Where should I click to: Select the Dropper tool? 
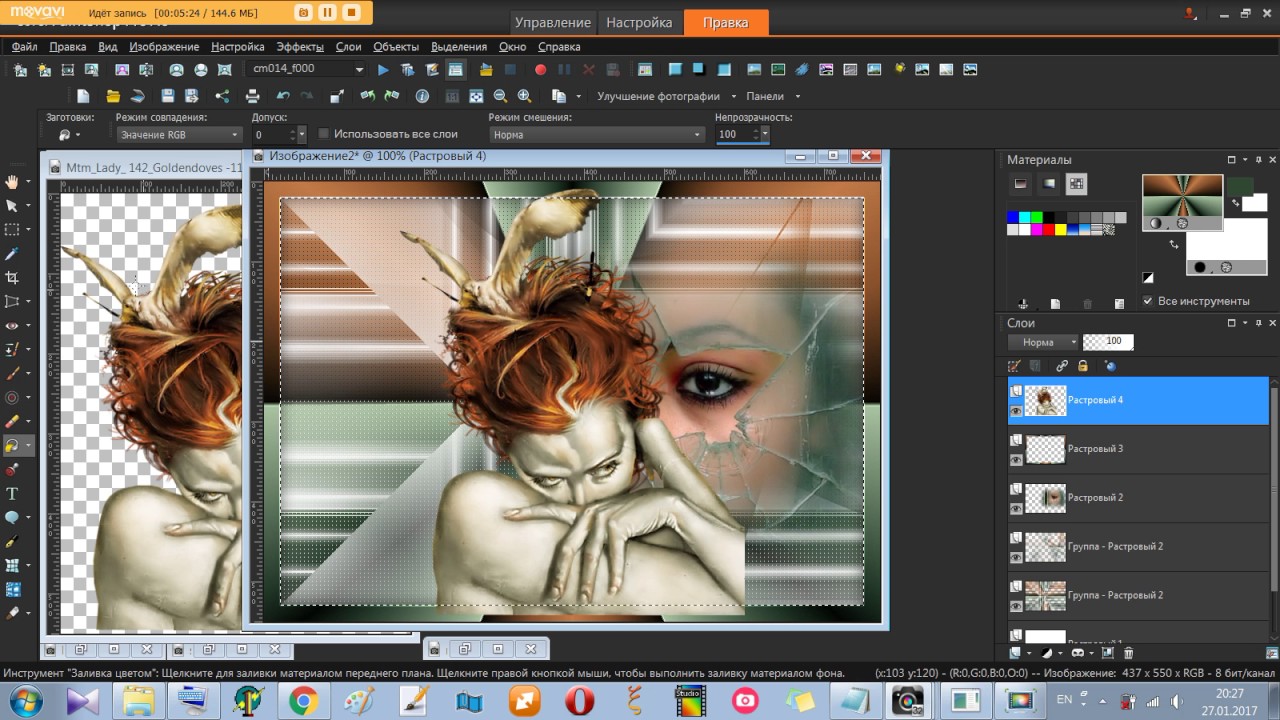[12, 254]
